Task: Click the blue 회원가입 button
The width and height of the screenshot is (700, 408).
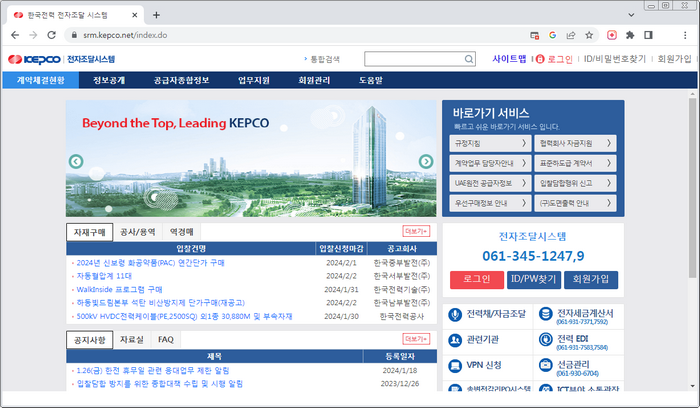Action: tap(591, 280)
